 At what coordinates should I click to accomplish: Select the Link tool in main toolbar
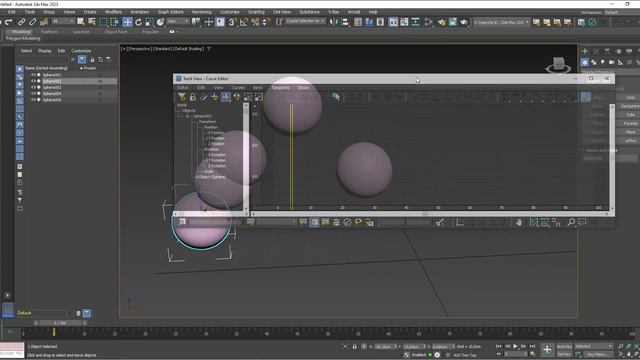pyautogui.click(x=22, y=22)
